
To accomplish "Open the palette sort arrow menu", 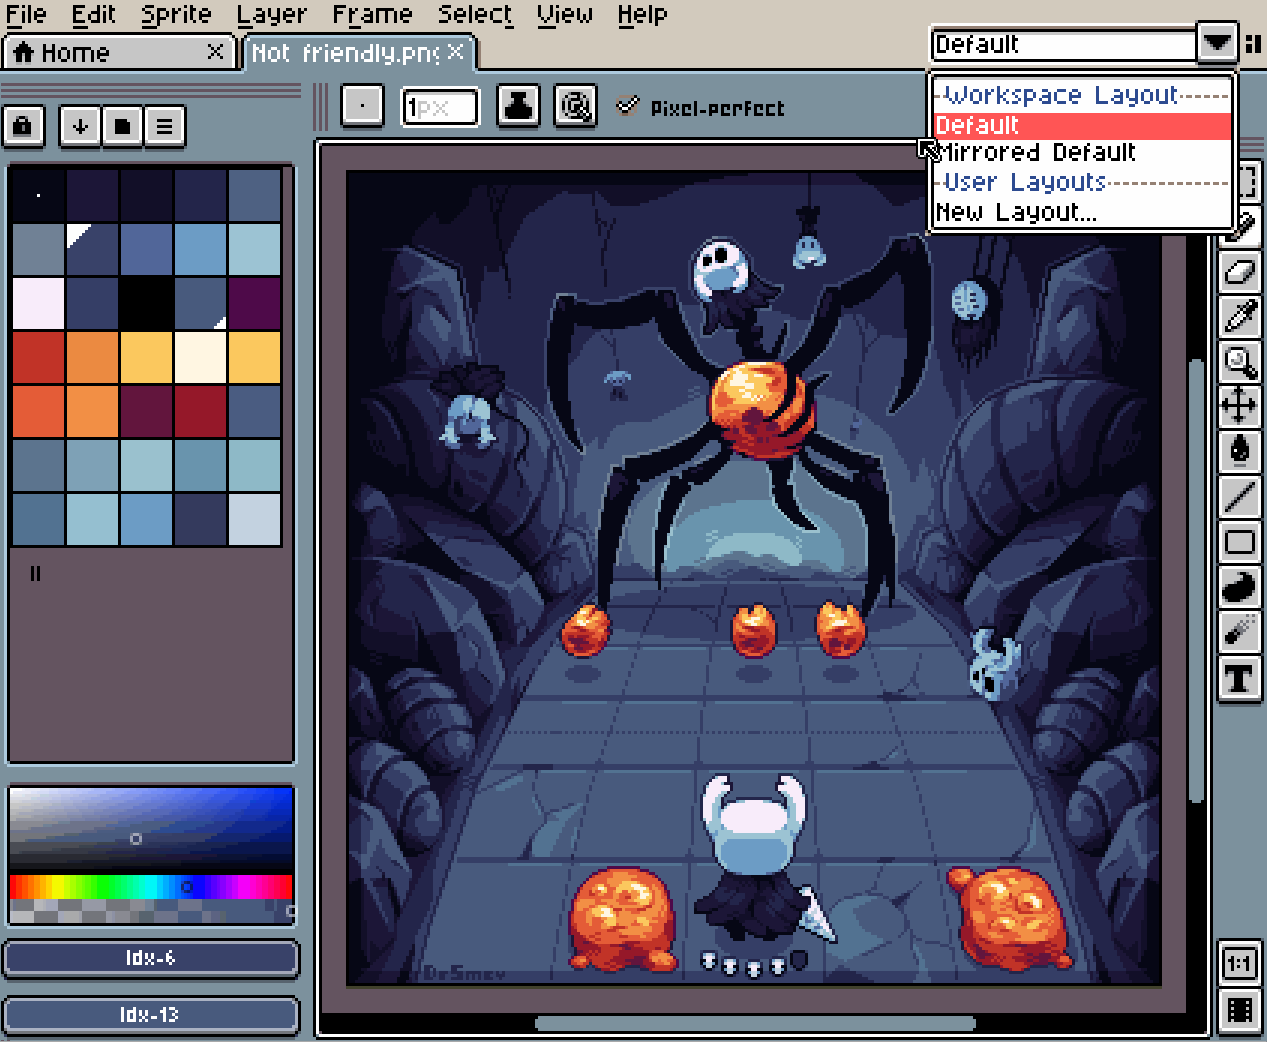I will 80,126.
